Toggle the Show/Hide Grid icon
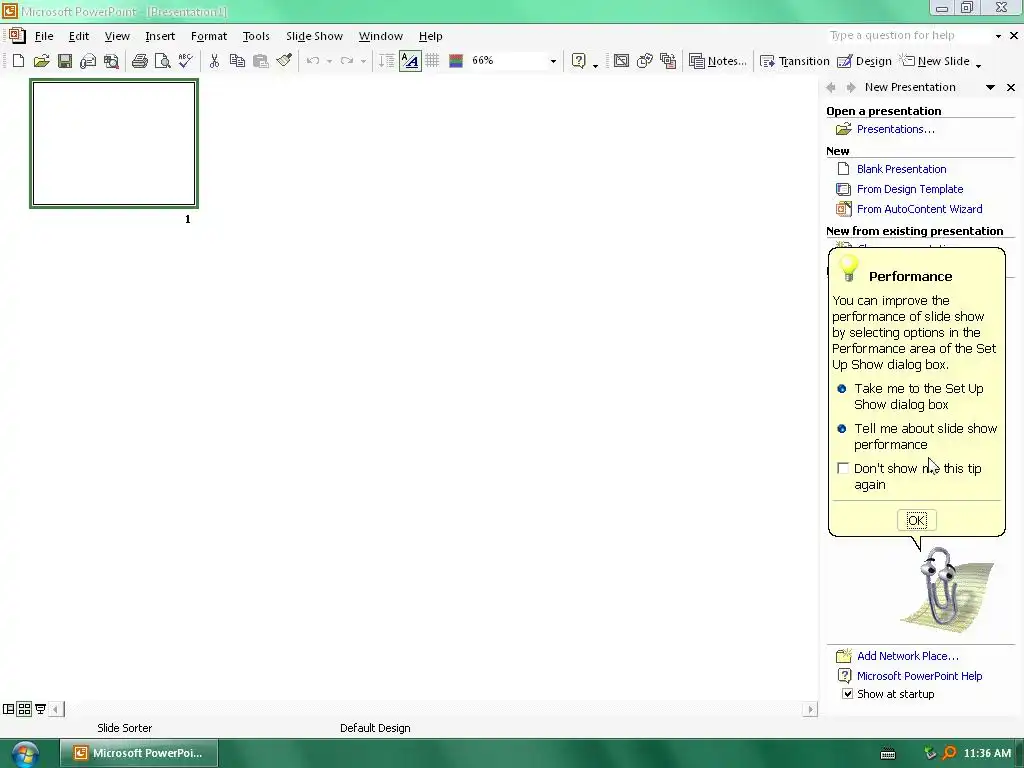This screenshot has width=1024, height=768. click(x=432, y=61)
